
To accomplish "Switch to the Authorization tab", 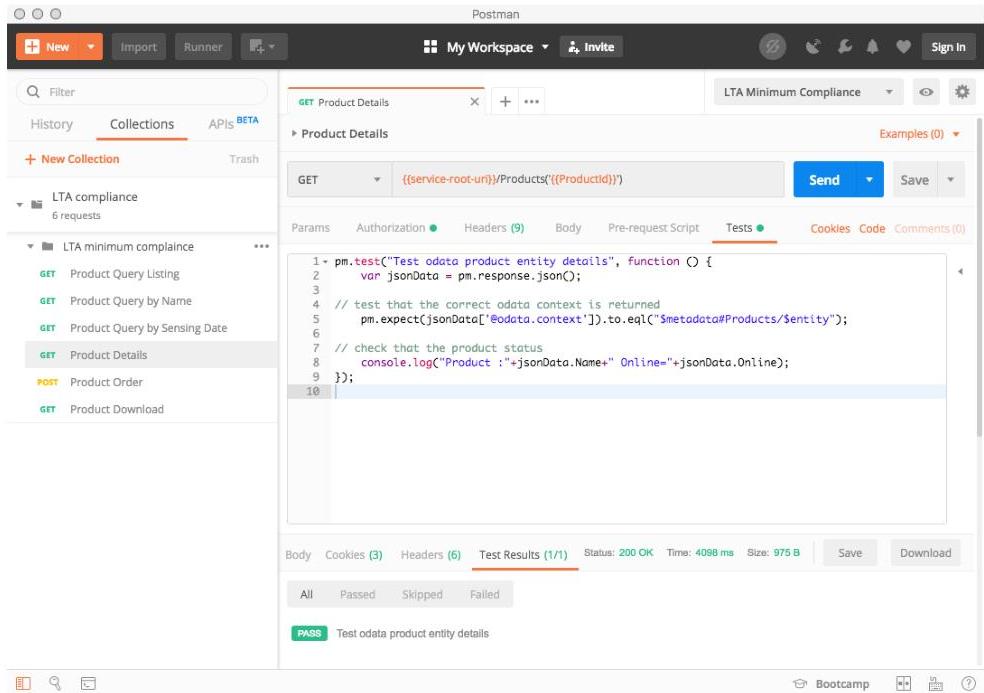I will pos(396,228).
